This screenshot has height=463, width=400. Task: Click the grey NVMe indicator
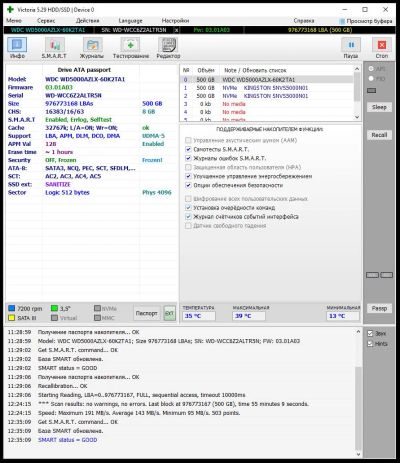pyautogui.click(x=97, y=308)
